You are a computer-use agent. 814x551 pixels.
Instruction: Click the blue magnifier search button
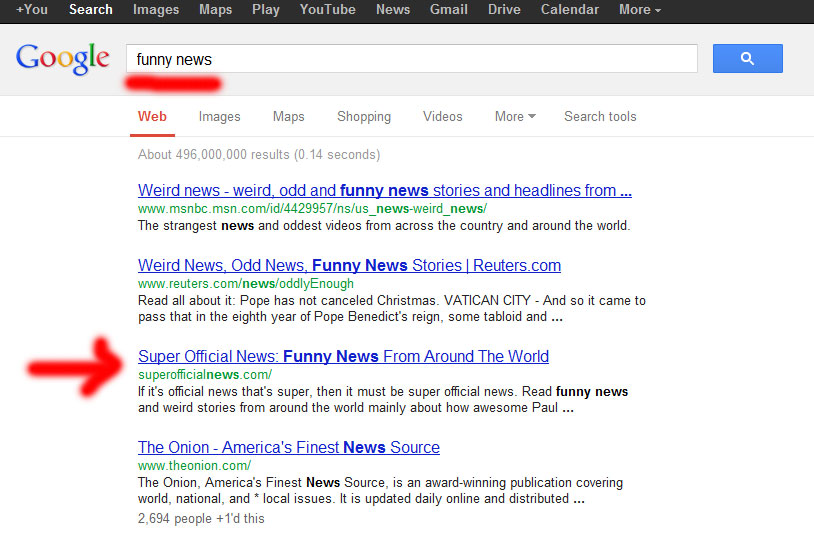coord(748,58)
